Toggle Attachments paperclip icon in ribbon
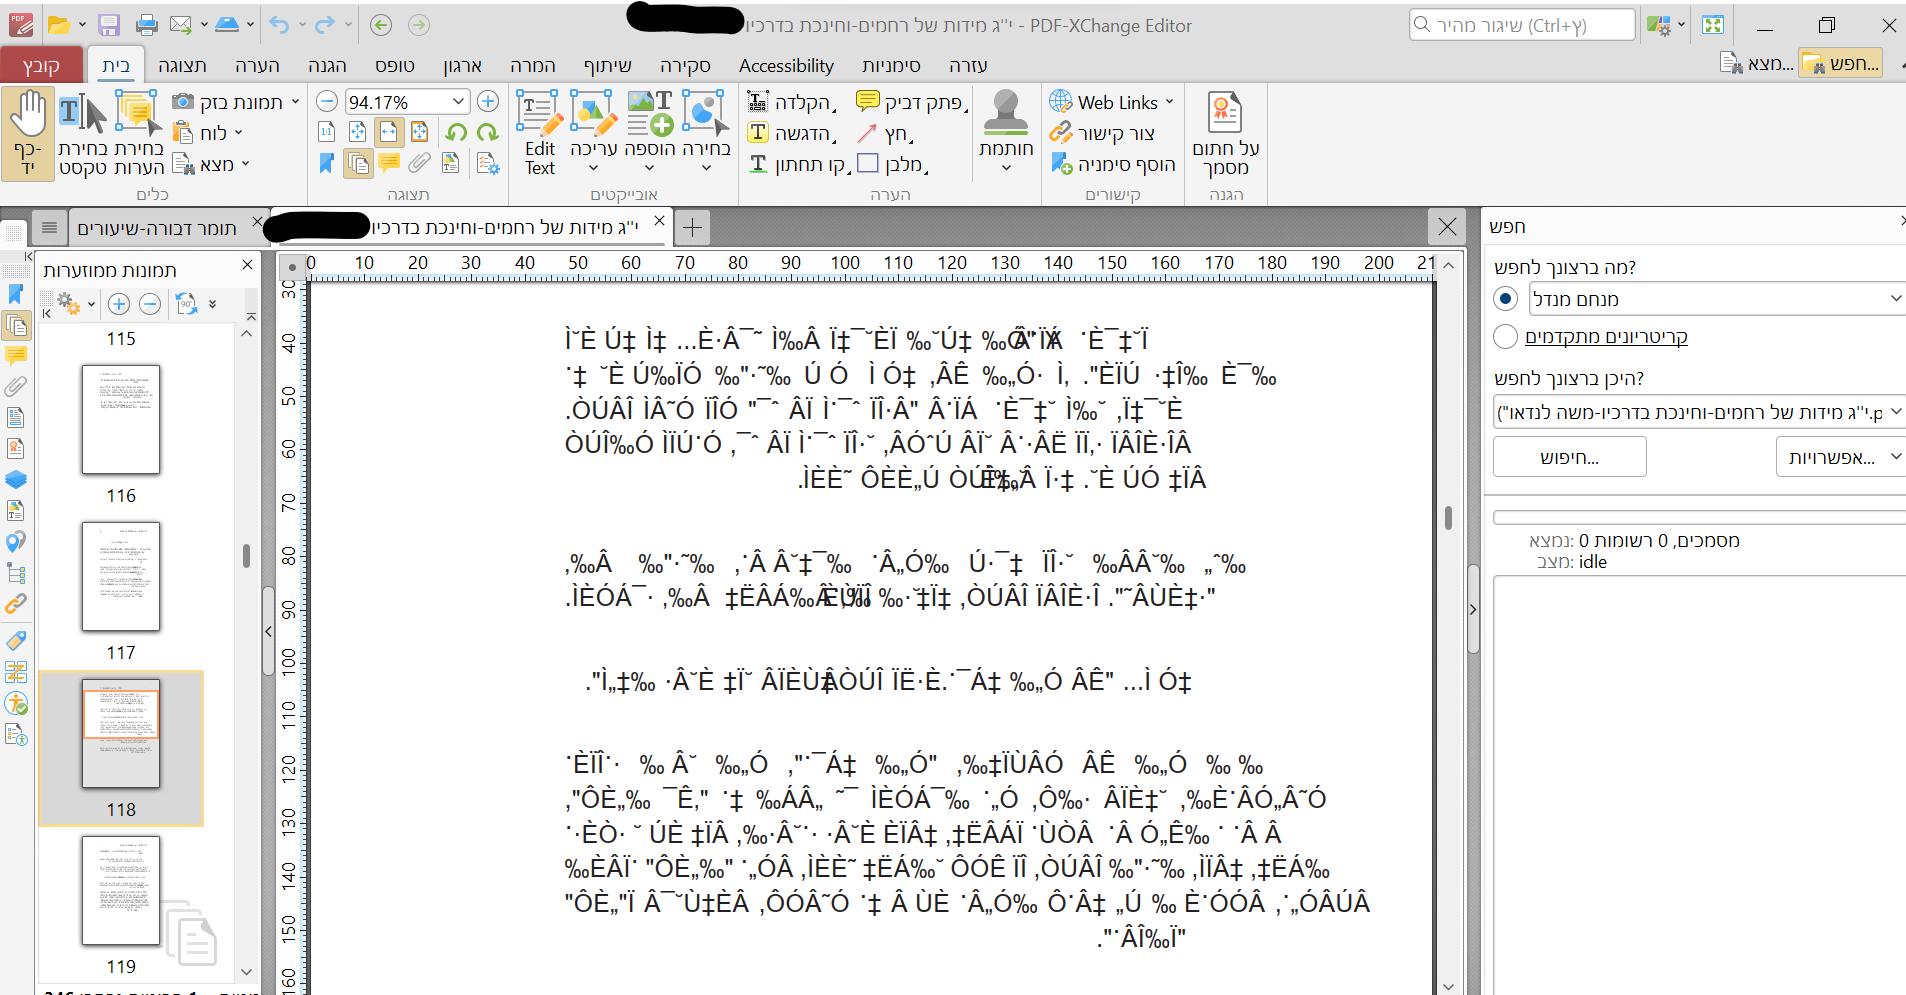 tap(420, 163)
